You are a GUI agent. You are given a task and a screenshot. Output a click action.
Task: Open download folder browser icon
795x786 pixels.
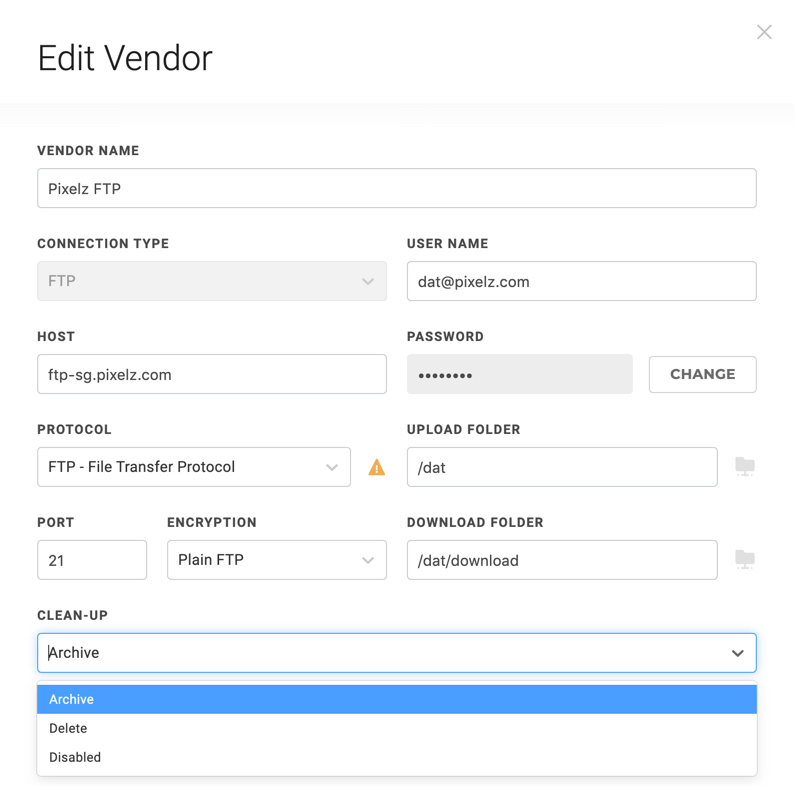click(745, 560)
